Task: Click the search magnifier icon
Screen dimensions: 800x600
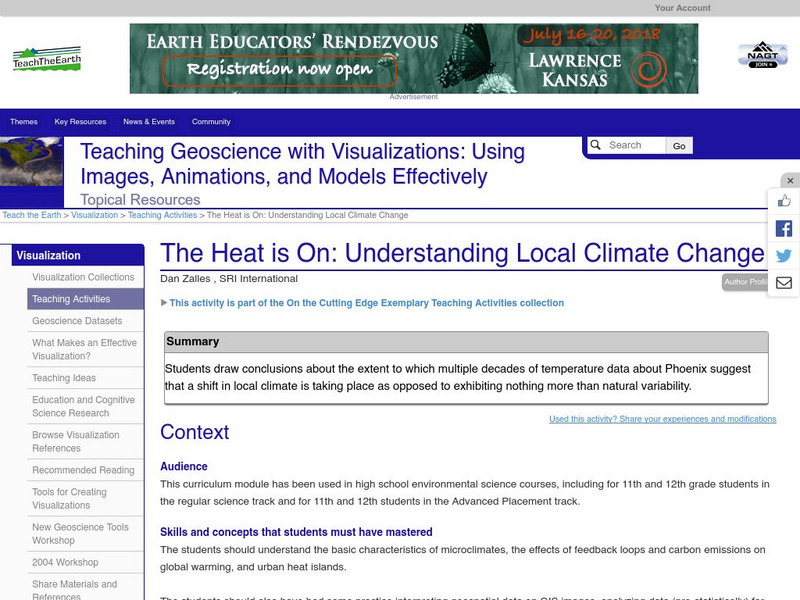Action: [x=595, y=145]
